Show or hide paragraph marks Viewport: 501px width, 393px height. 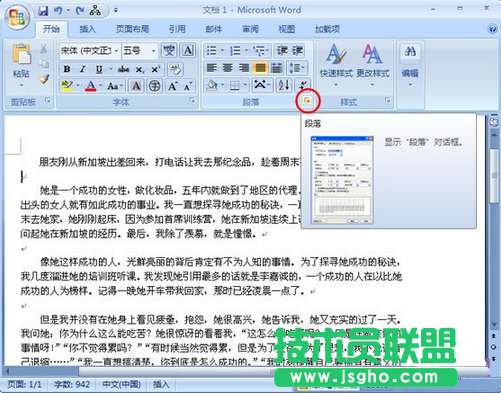pyautogui.click(x=303, y=85)
